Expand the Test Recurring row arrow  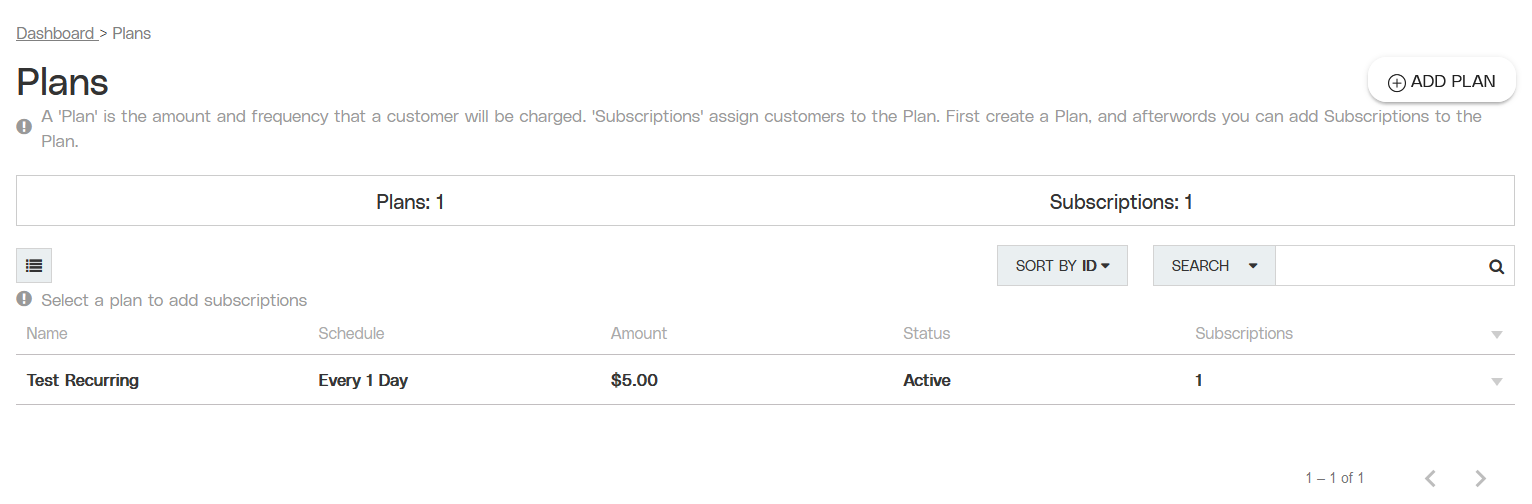[x=1497, y=381]
